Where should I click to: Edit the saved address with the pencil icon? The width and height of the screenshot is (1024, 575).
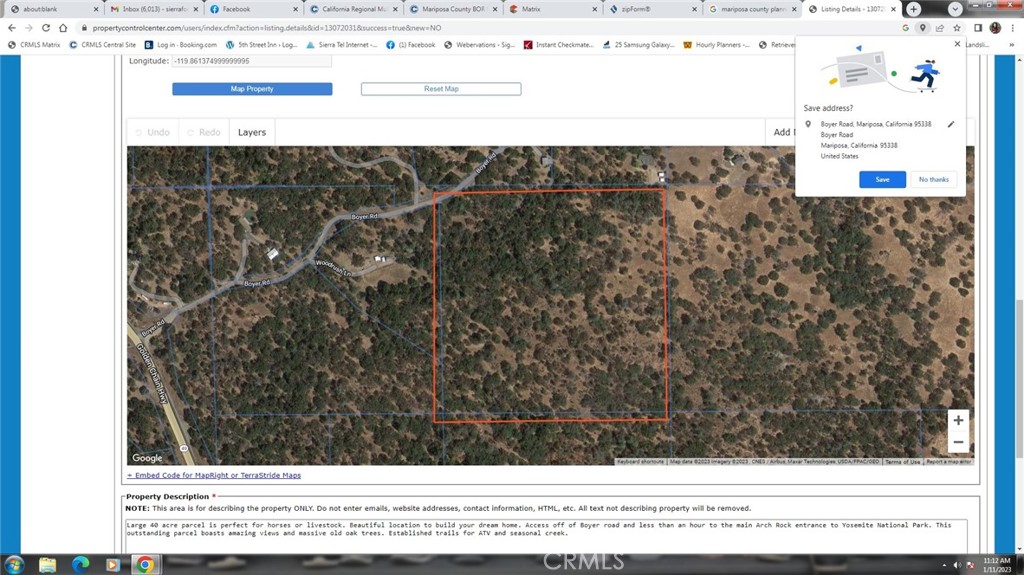tap(951, 124)
